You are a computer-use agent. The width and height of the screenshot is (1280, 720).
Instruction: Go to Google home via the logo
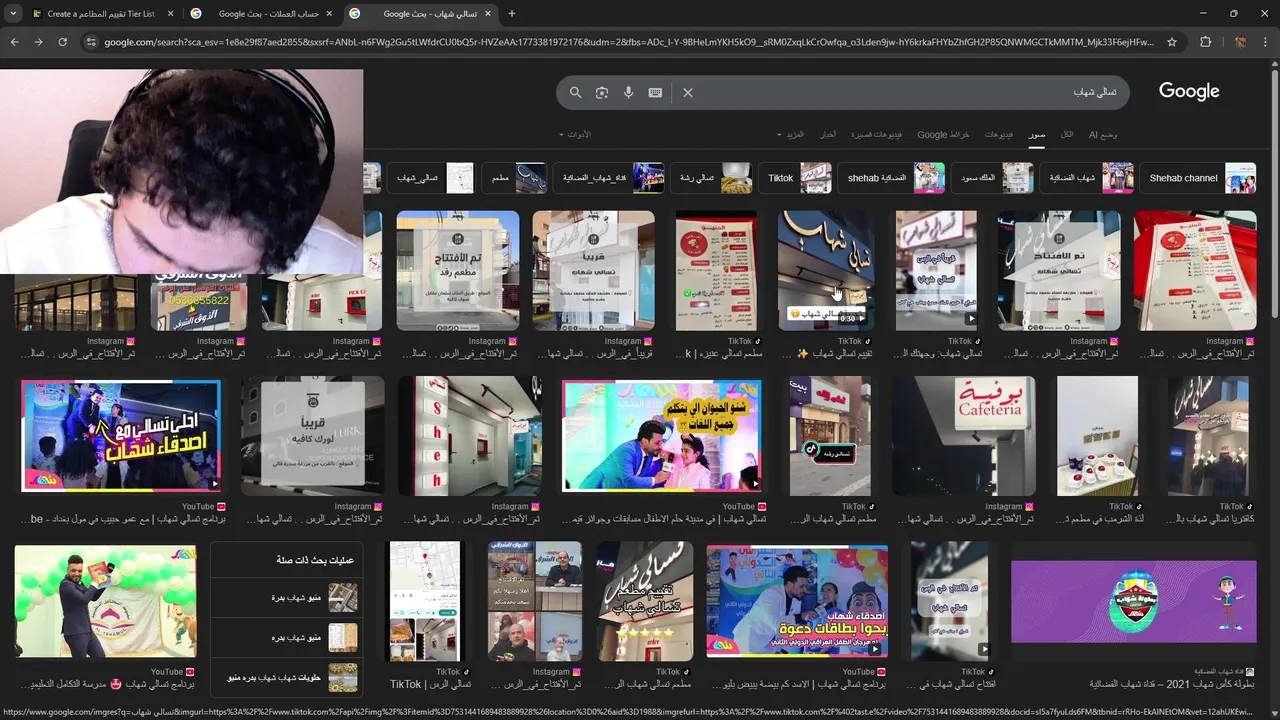(1189, 91)
